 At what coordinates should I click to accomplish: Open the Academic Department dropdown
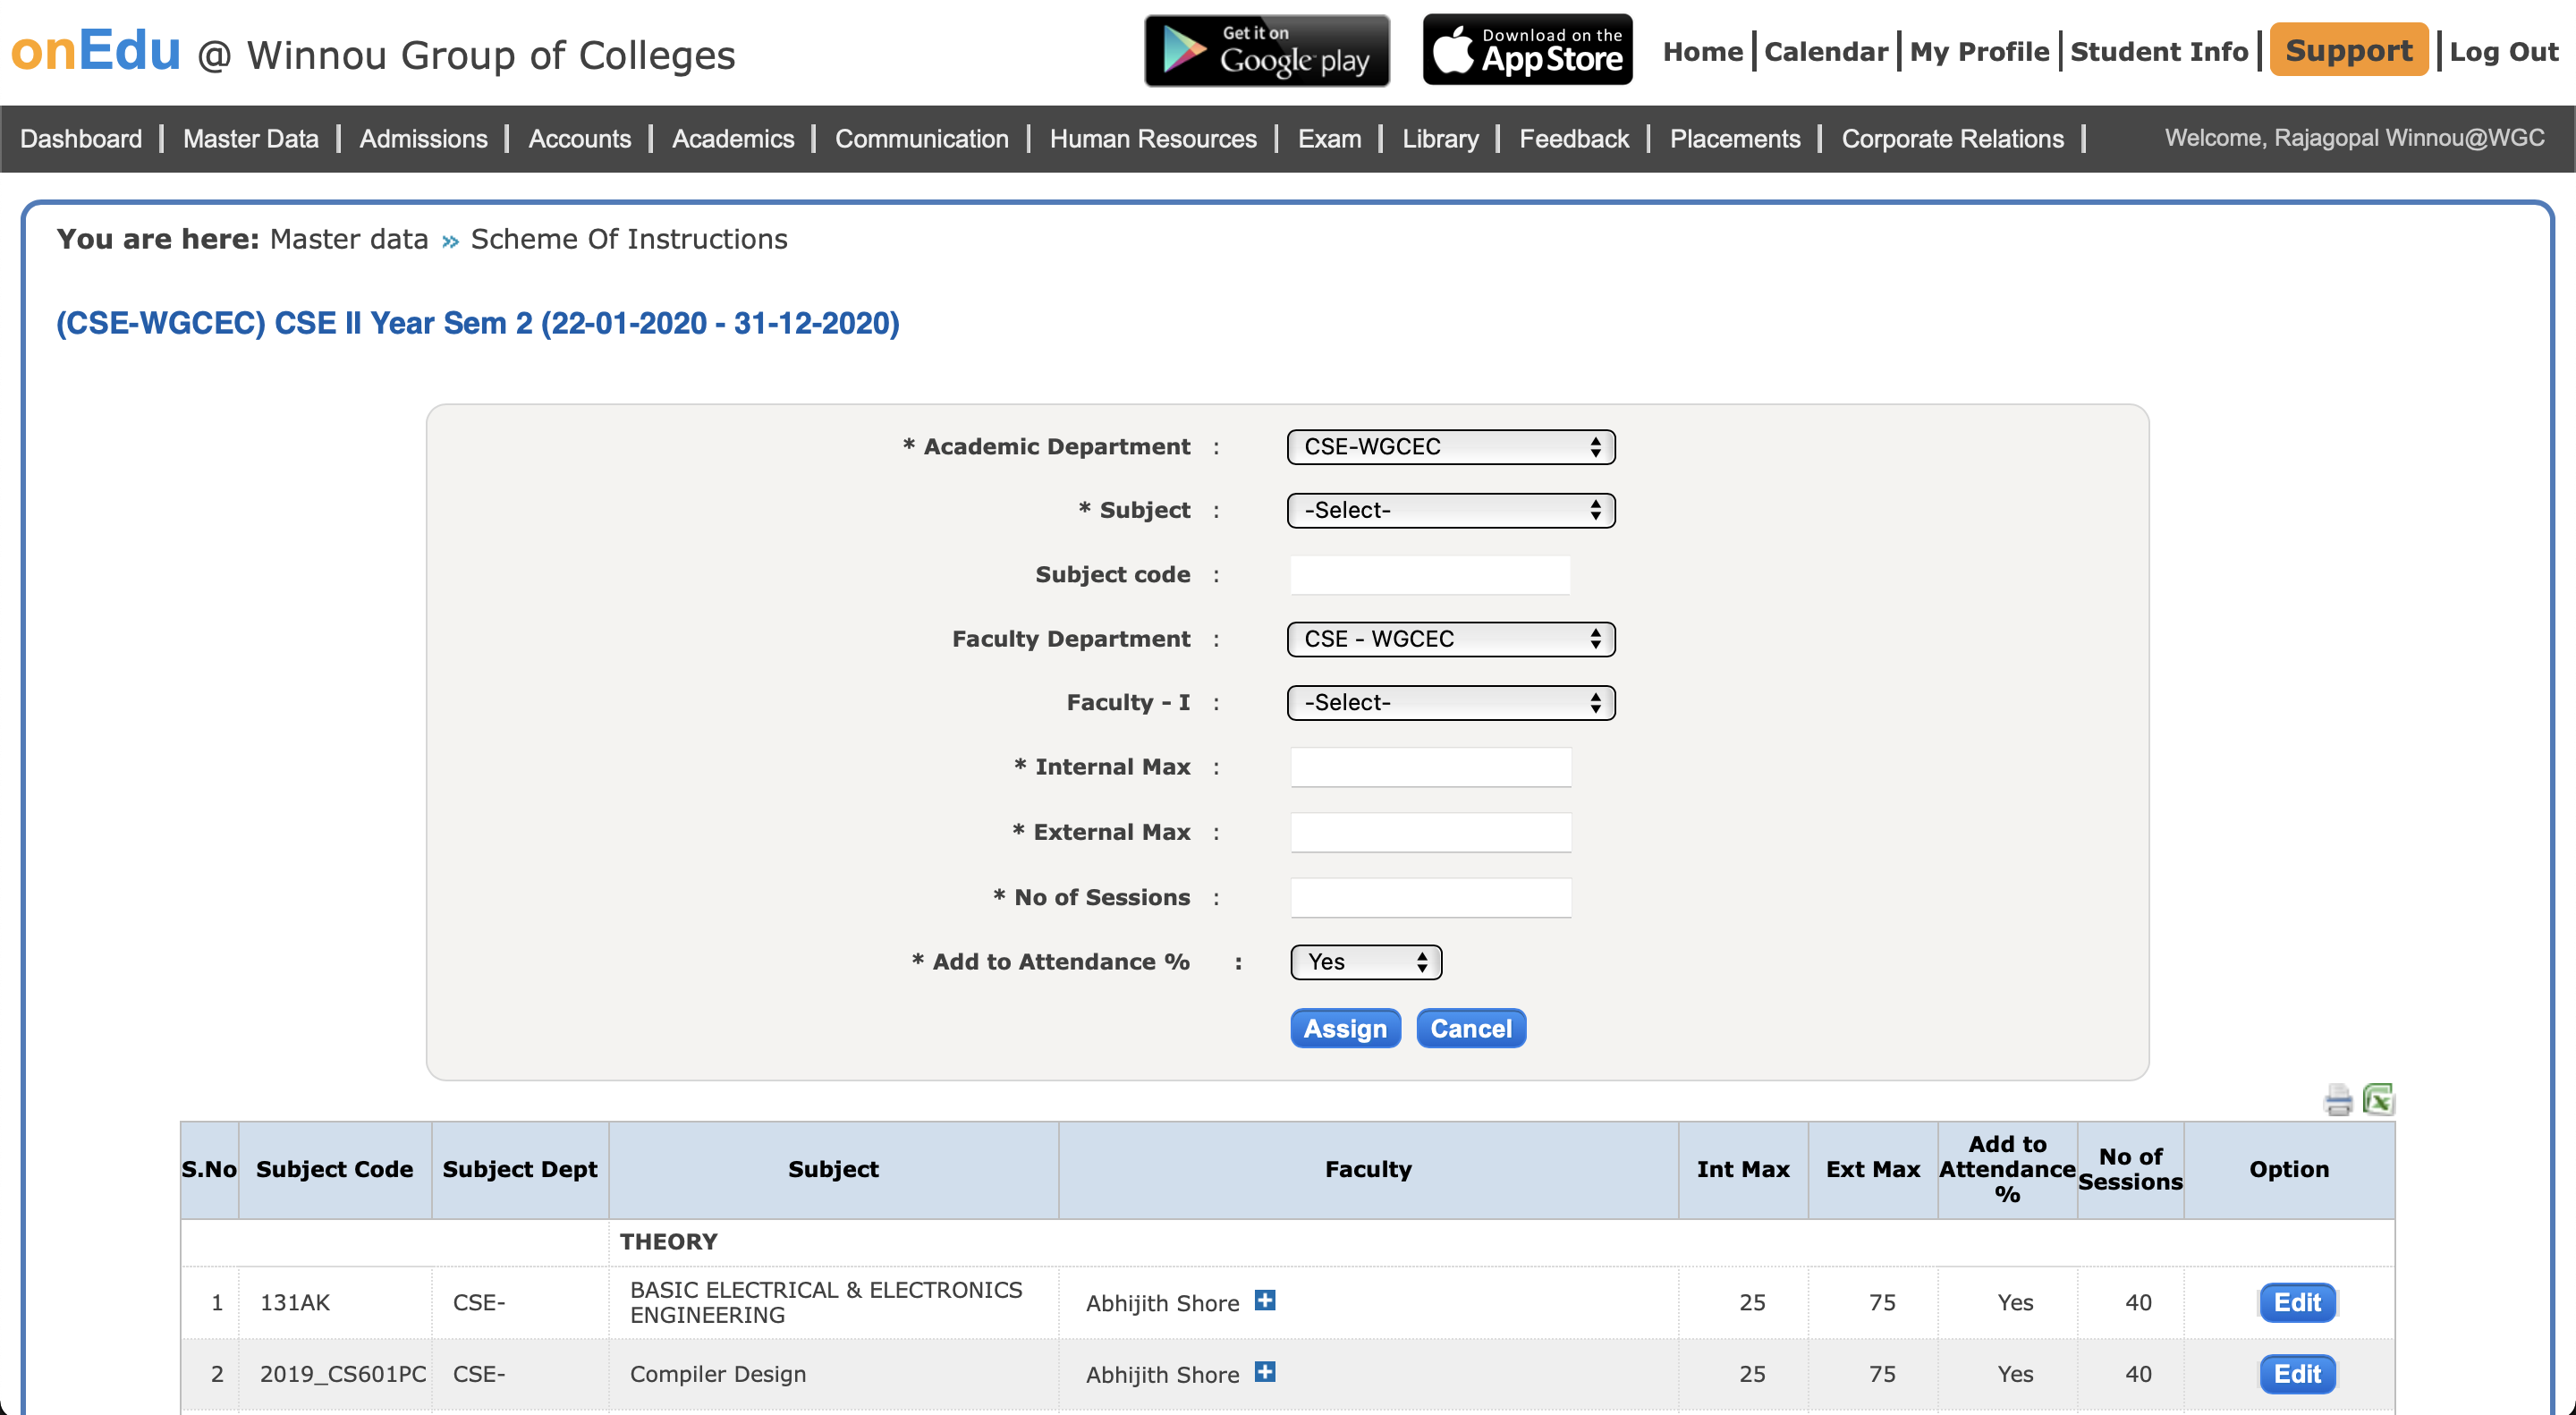tap(1450, 447)
